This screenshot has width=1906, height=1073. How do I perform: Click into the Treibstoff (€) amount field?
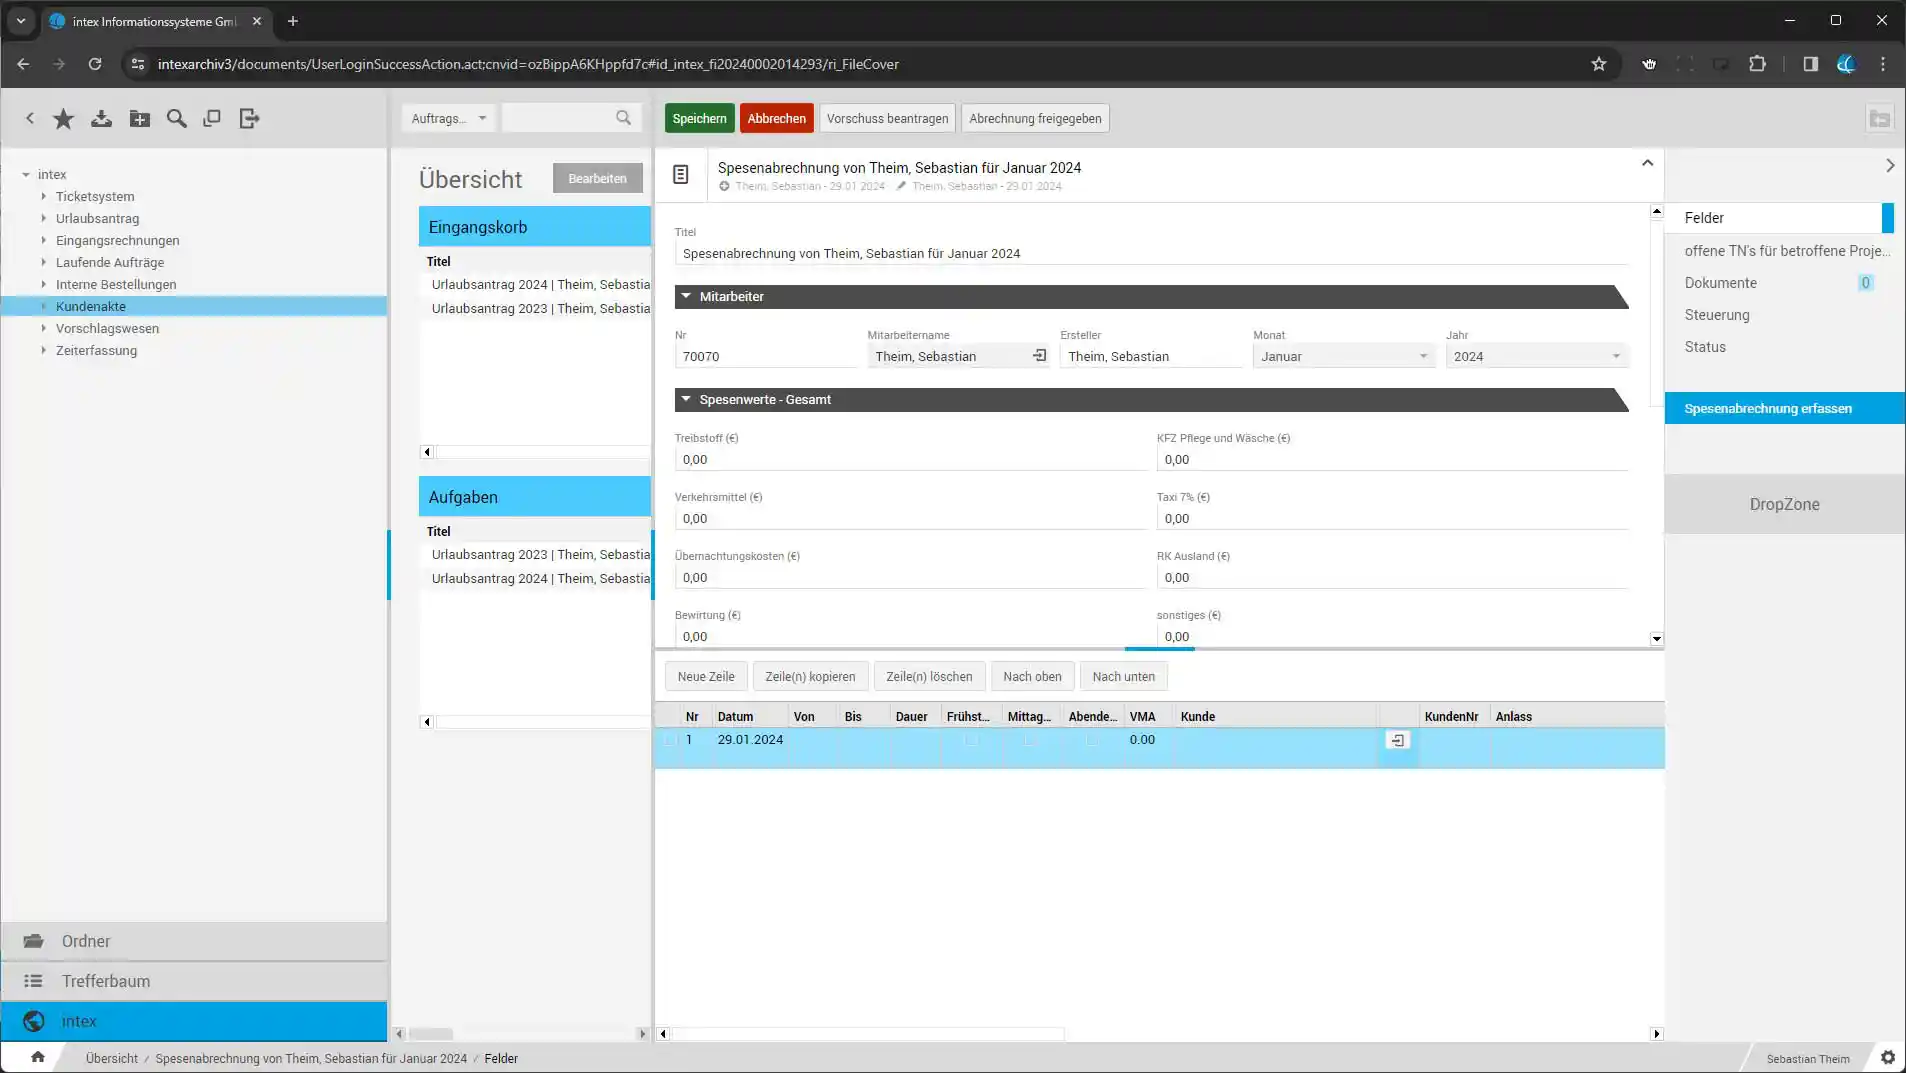point(908,460)
